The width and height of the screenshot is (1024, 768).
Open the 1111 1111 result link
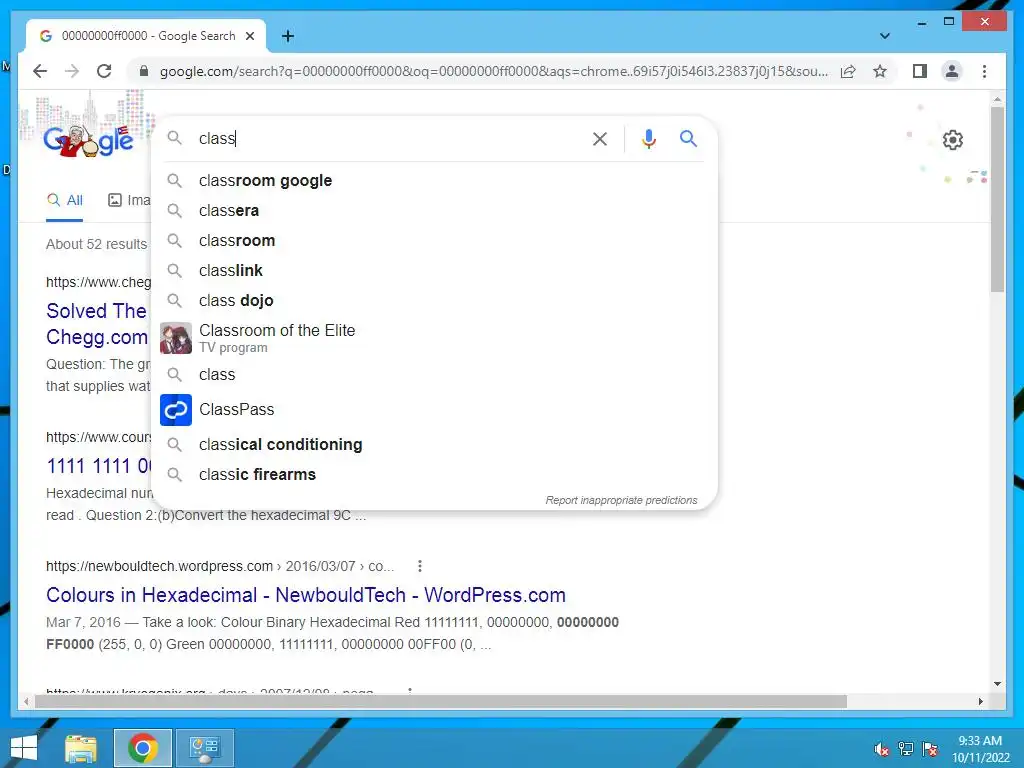point(98,466)
